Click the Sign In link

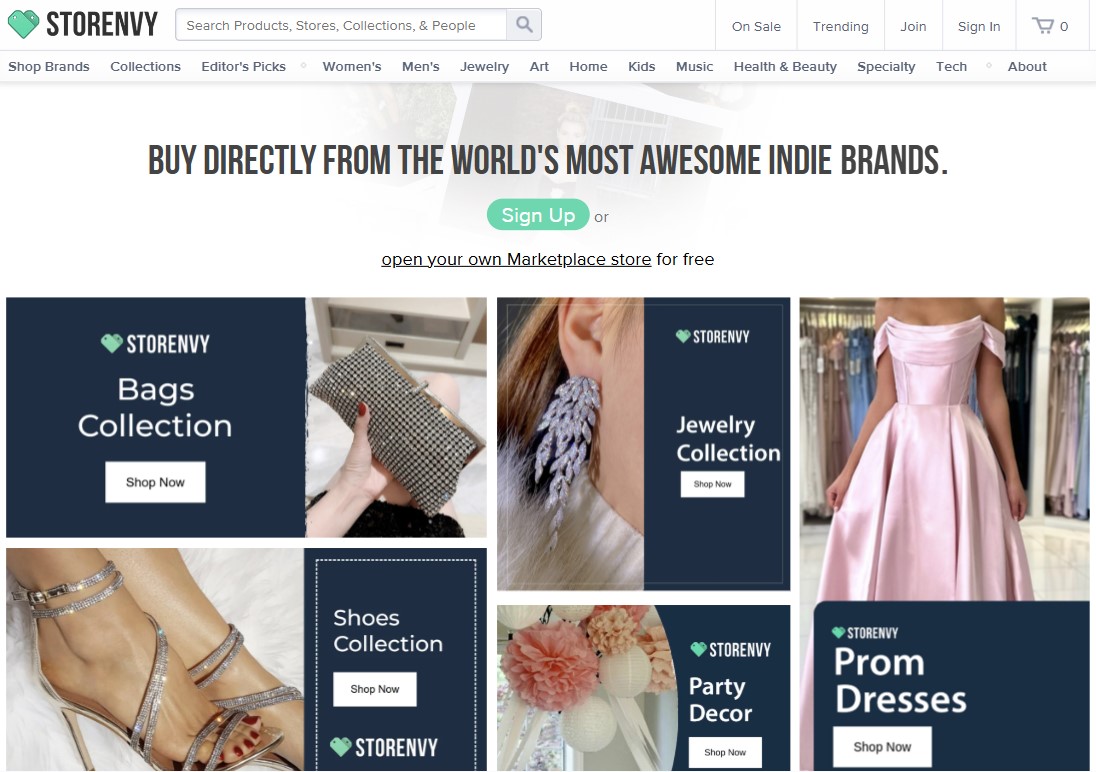[x=978, y=26]
